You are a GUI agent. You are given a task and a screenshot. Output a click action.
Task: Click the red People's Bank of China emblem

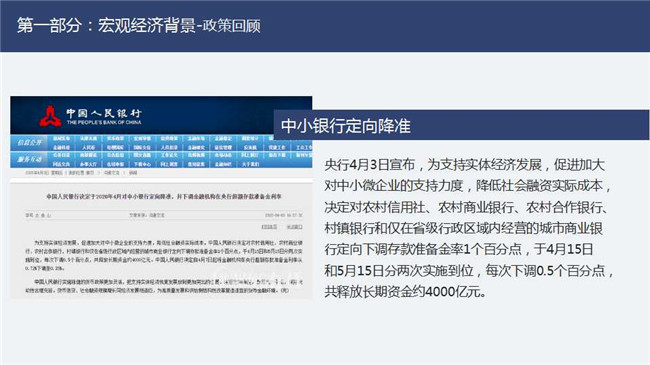(x=50, y=116)
